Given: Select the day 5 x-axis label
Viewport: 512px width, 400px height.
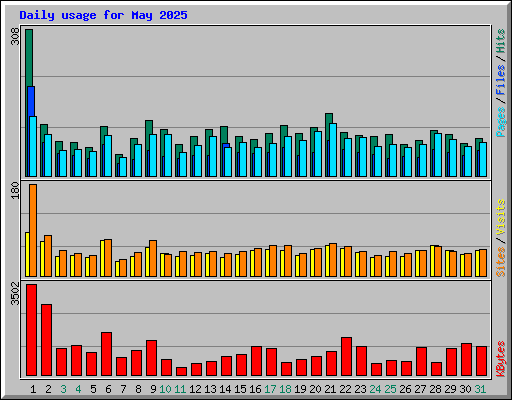Looking at the screenshot, I should coord(93,389).
